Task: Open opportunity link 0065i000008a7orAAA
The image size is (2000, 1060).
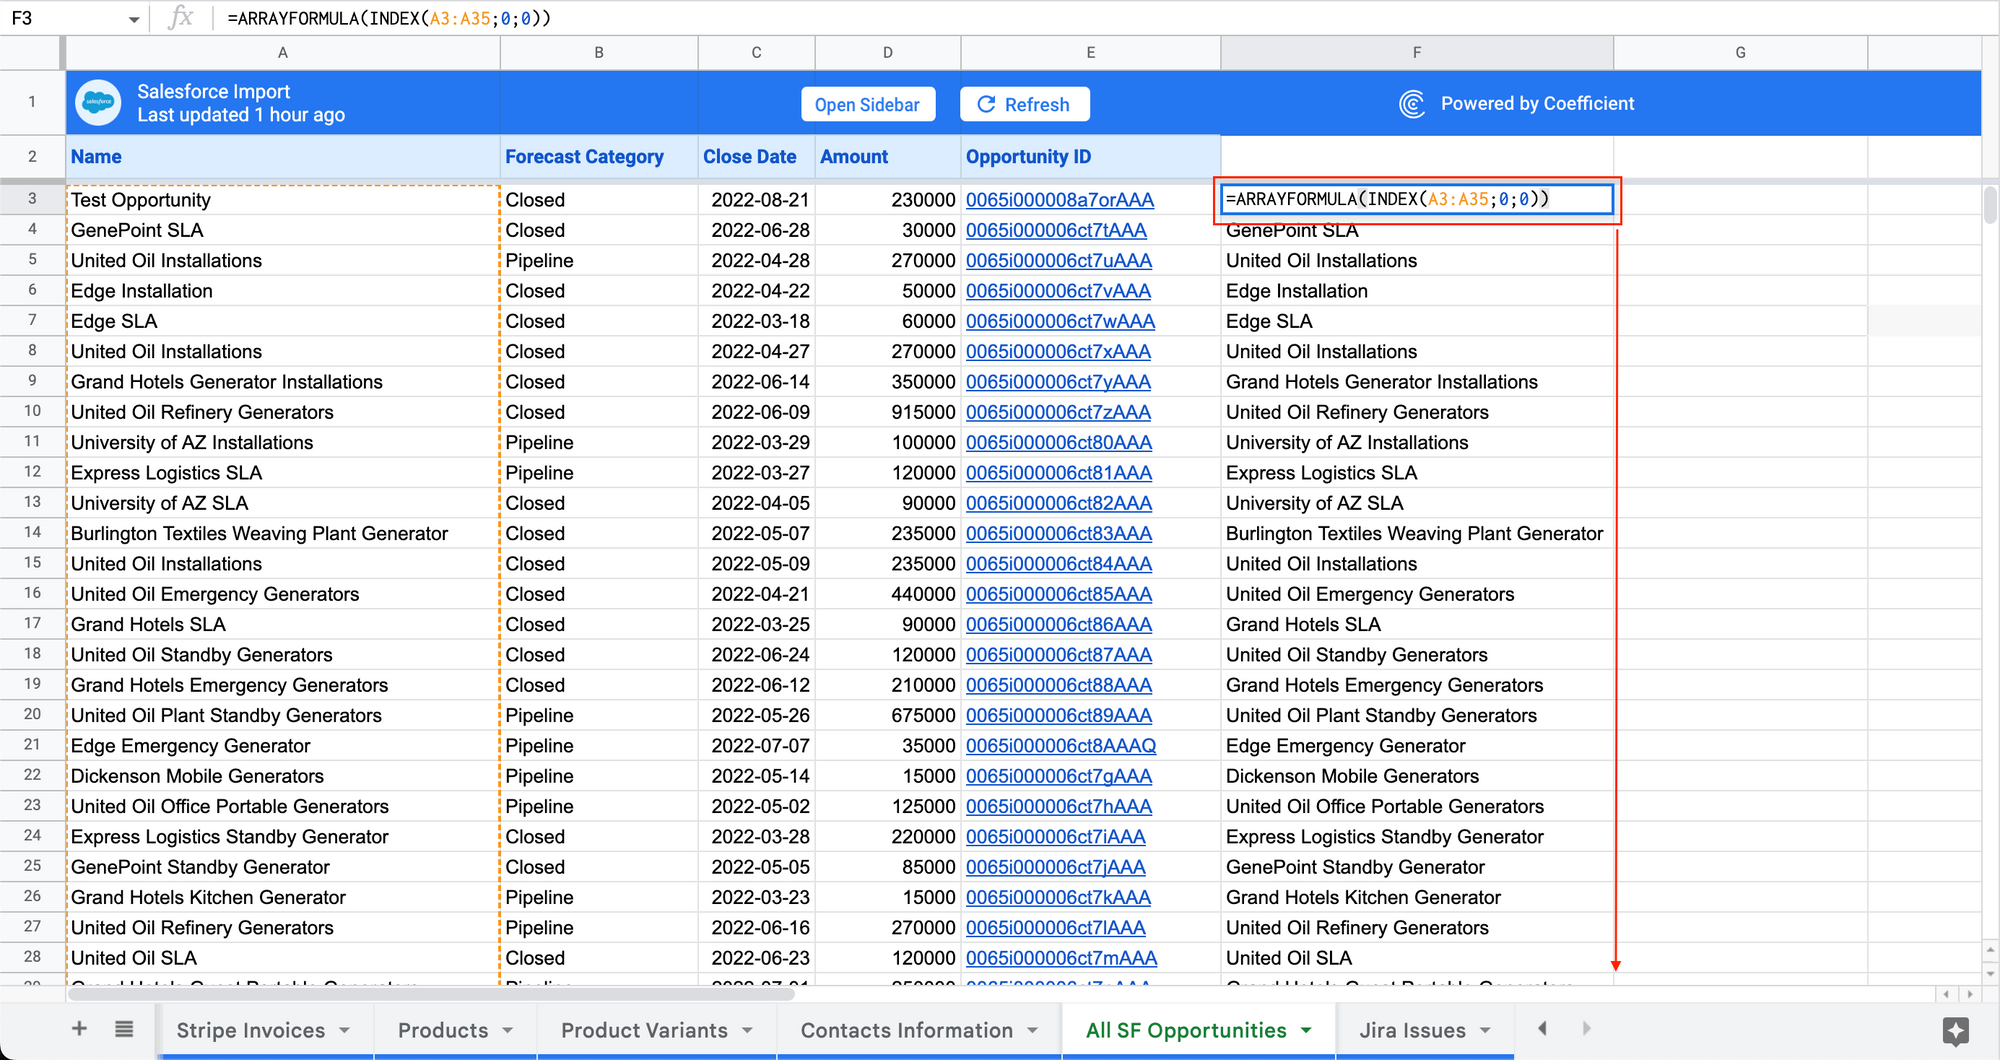Action: (1060, 200)
